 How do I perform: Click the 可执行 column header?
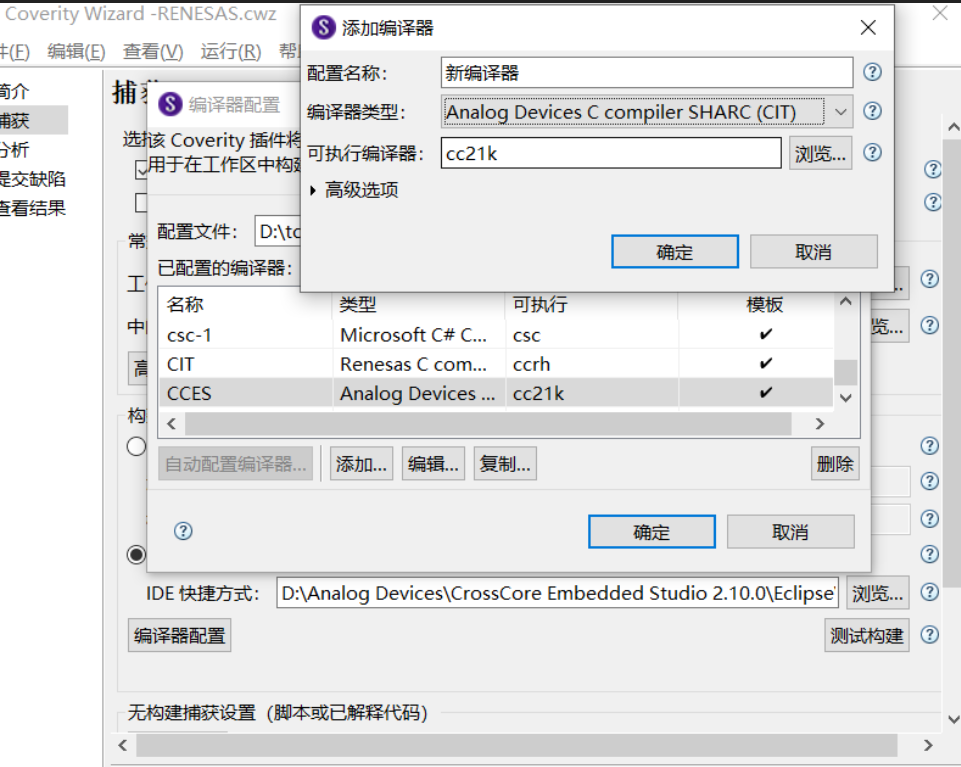(x=592, y=304)
